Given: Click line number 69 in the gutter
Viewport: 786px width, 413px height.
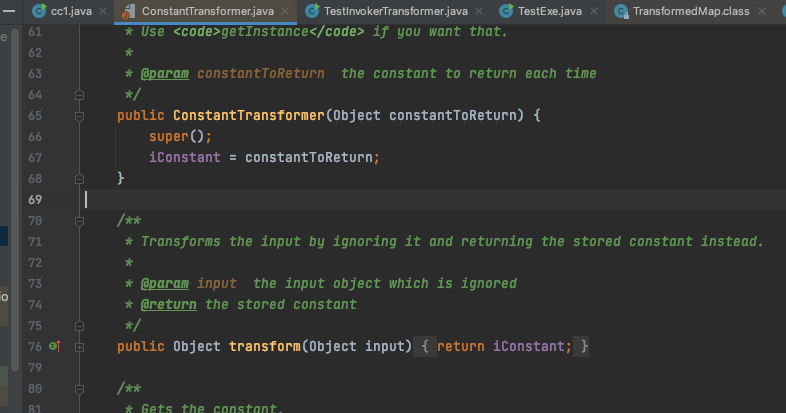Looking at the screenshot, I should pyautogui.click(x=35, y=199).
